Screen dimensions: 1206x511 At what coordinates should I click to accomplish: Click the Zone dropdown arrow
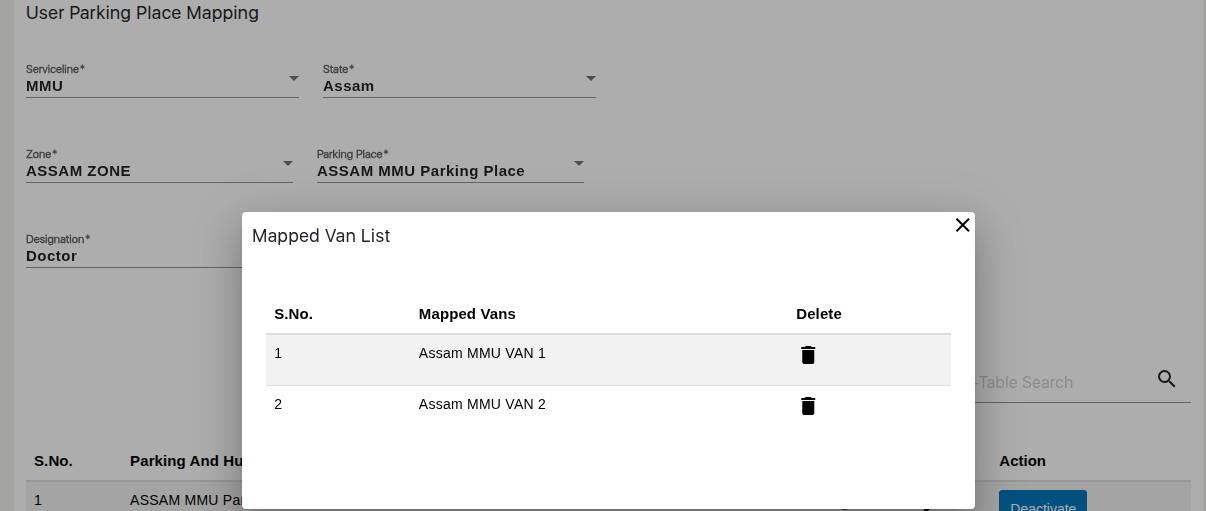pyautogui.click(x=287, y=163)
